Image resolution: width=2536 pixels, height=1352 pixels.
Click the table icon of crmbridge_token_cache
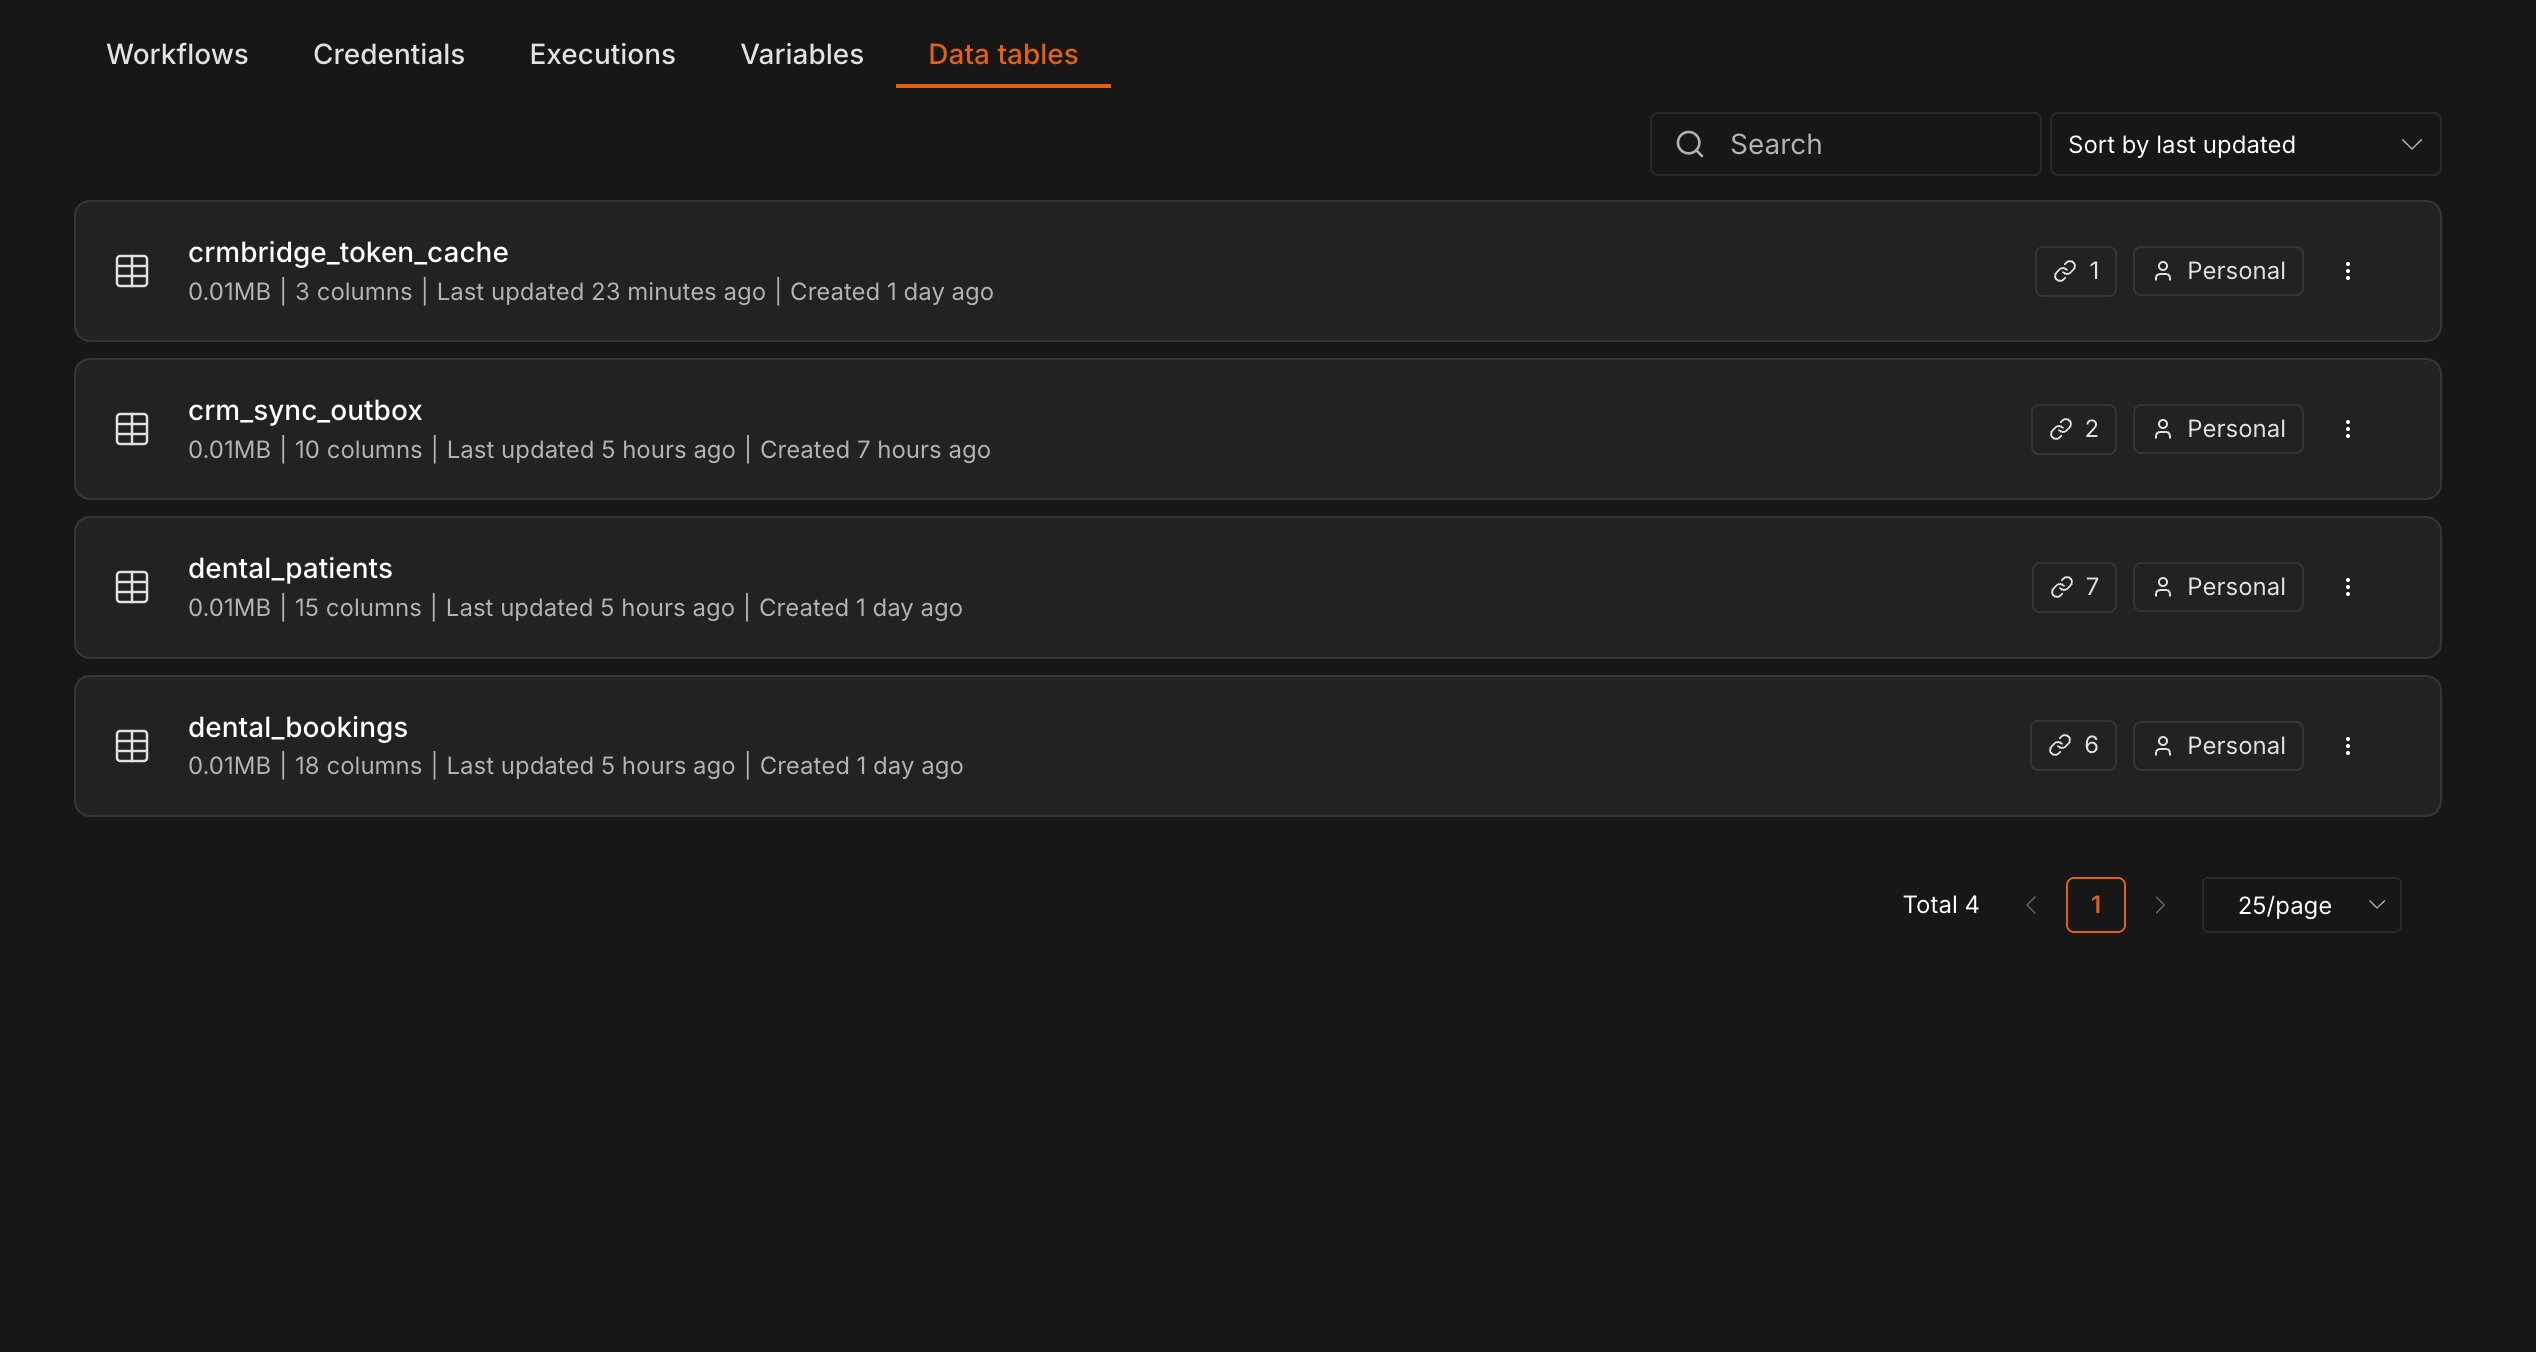132,271
